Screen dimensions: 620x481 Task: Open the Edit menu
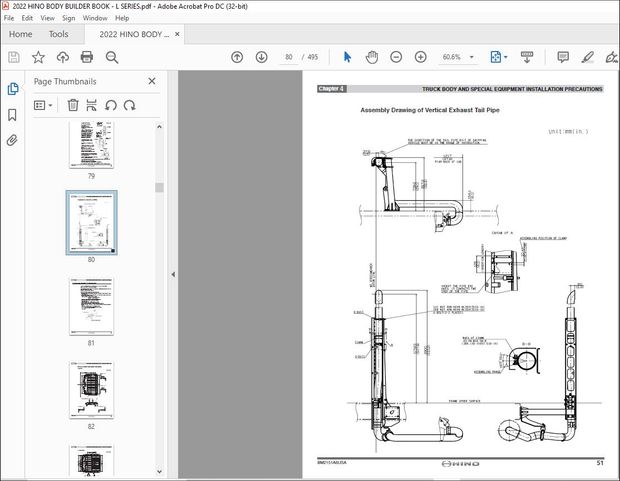pos(27,18)
